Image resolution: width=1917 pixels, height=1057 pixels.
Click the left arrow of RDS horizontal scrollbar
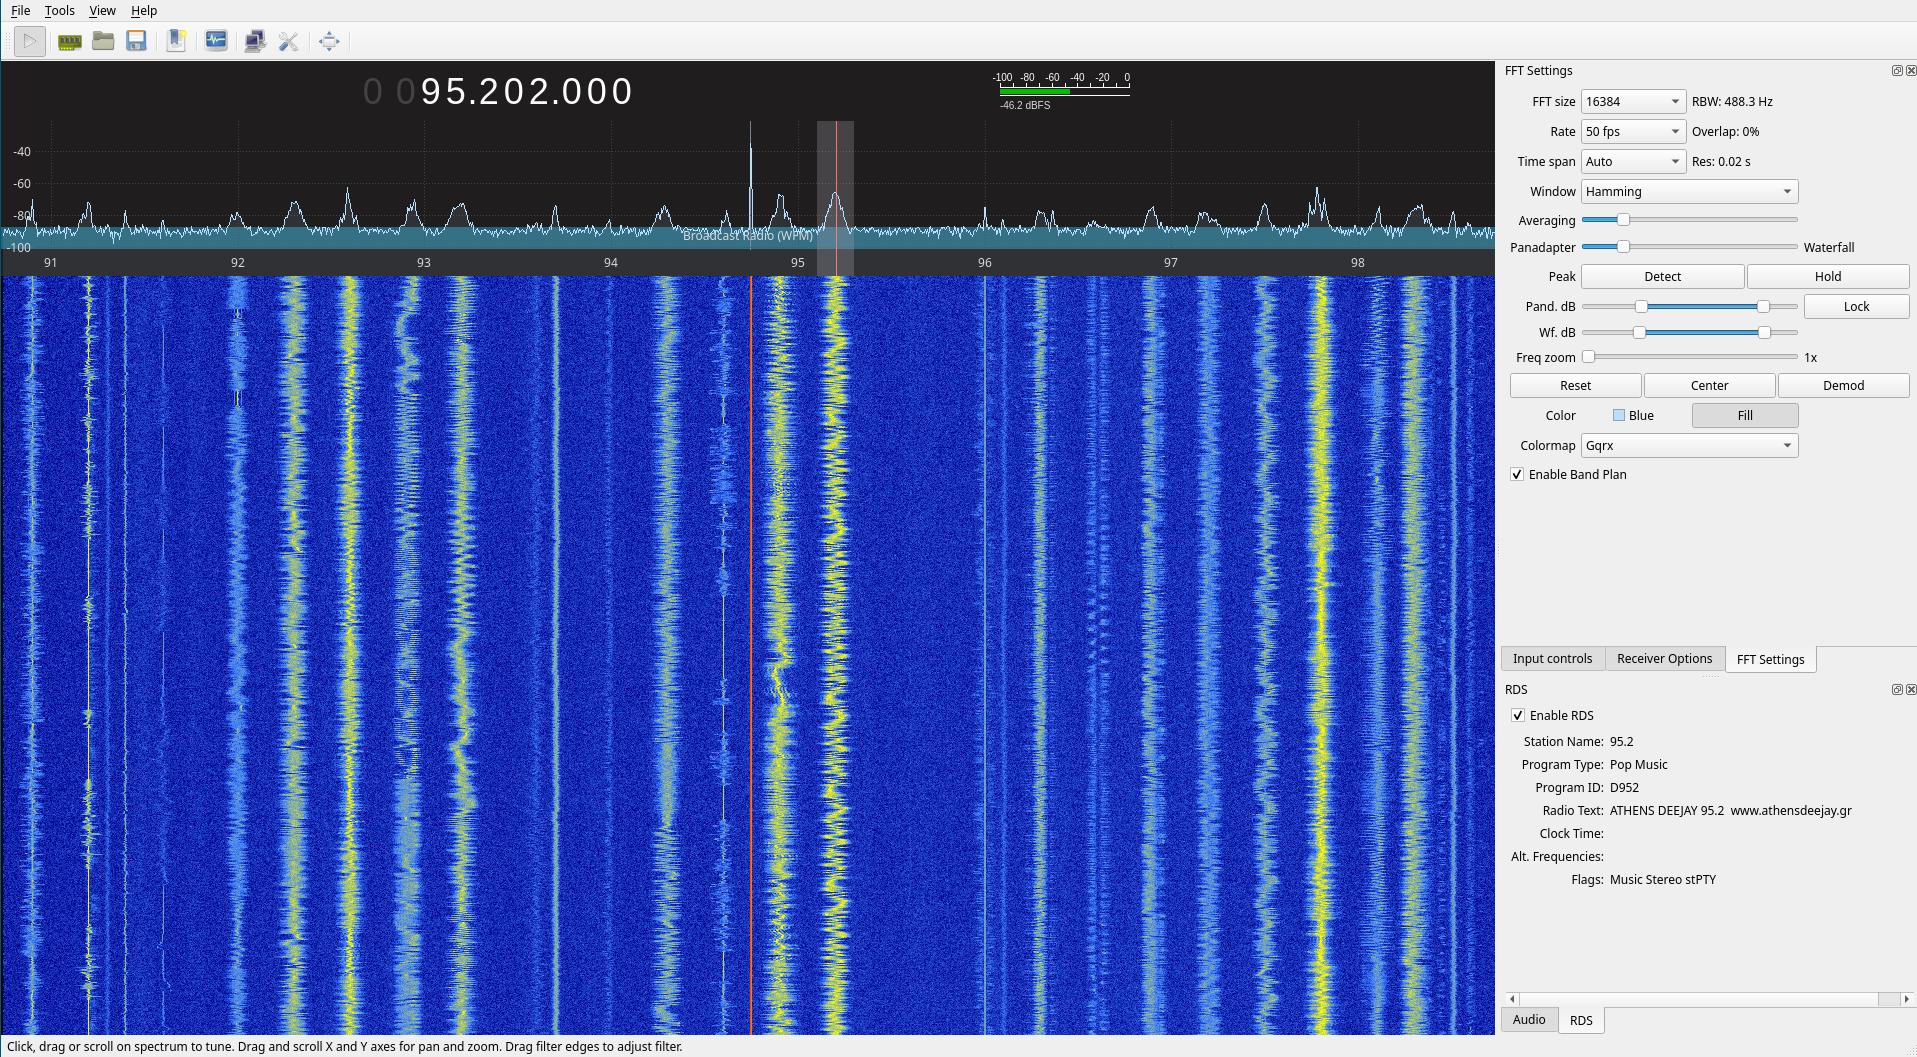[1513, 999]
